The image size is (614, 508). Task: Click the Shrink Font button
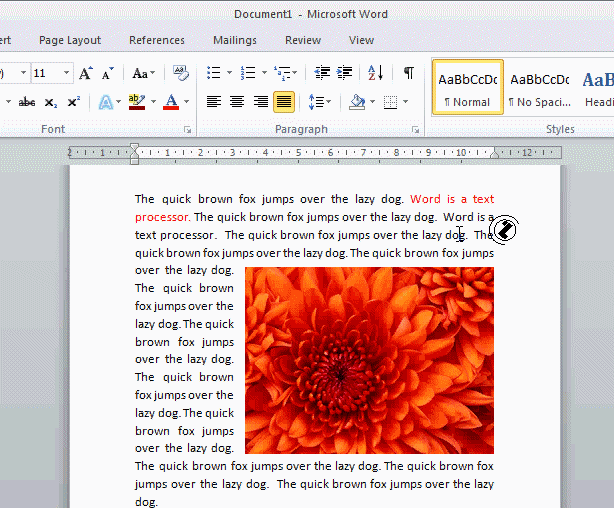click(108, 74)
